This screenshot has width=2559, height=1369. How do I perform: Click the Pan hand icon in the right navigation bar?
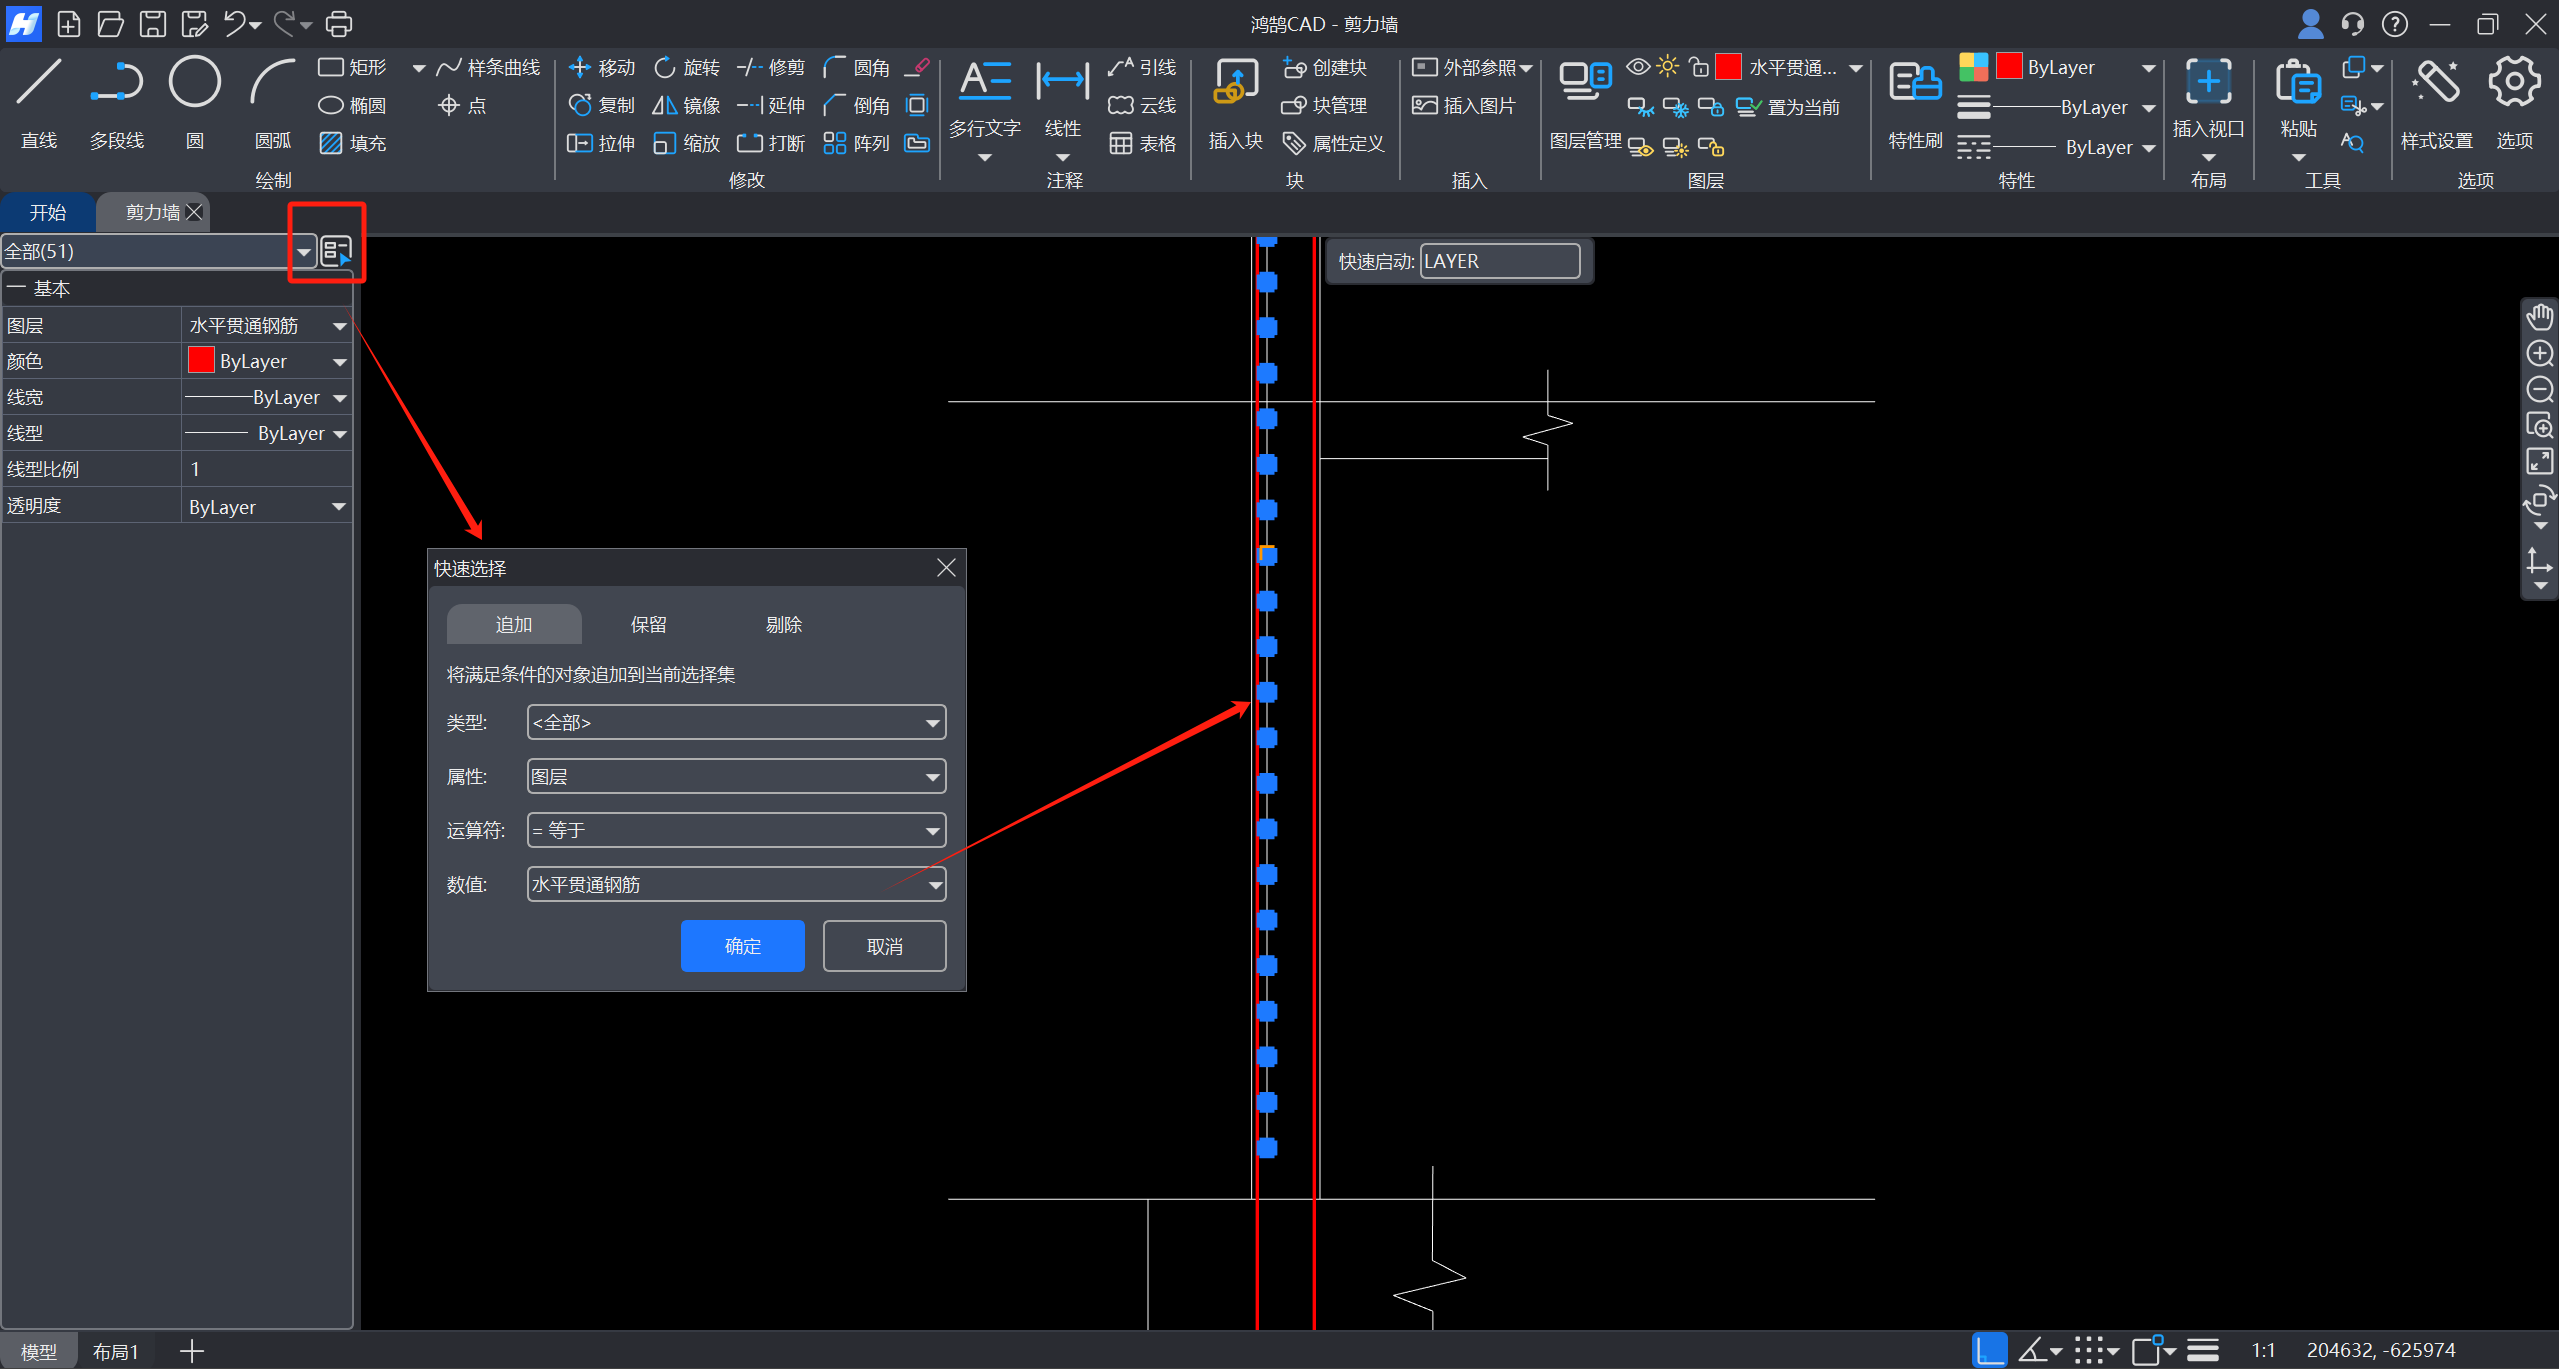pyautogui.click(x=2540, y=317)
